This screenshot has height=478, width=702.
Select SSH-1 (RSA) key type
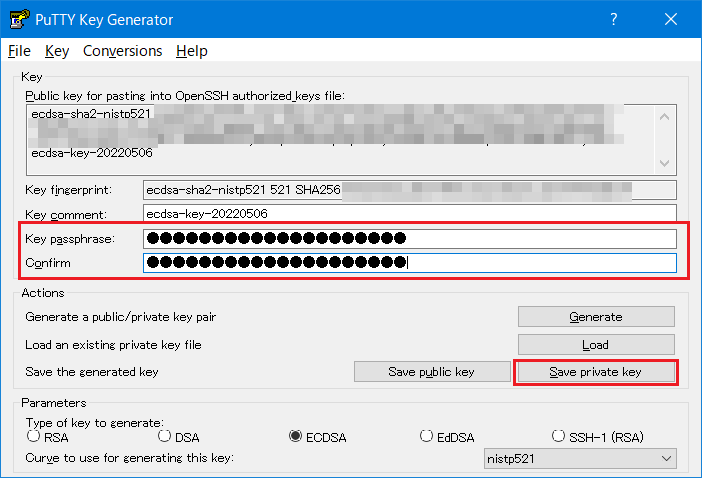559,436
